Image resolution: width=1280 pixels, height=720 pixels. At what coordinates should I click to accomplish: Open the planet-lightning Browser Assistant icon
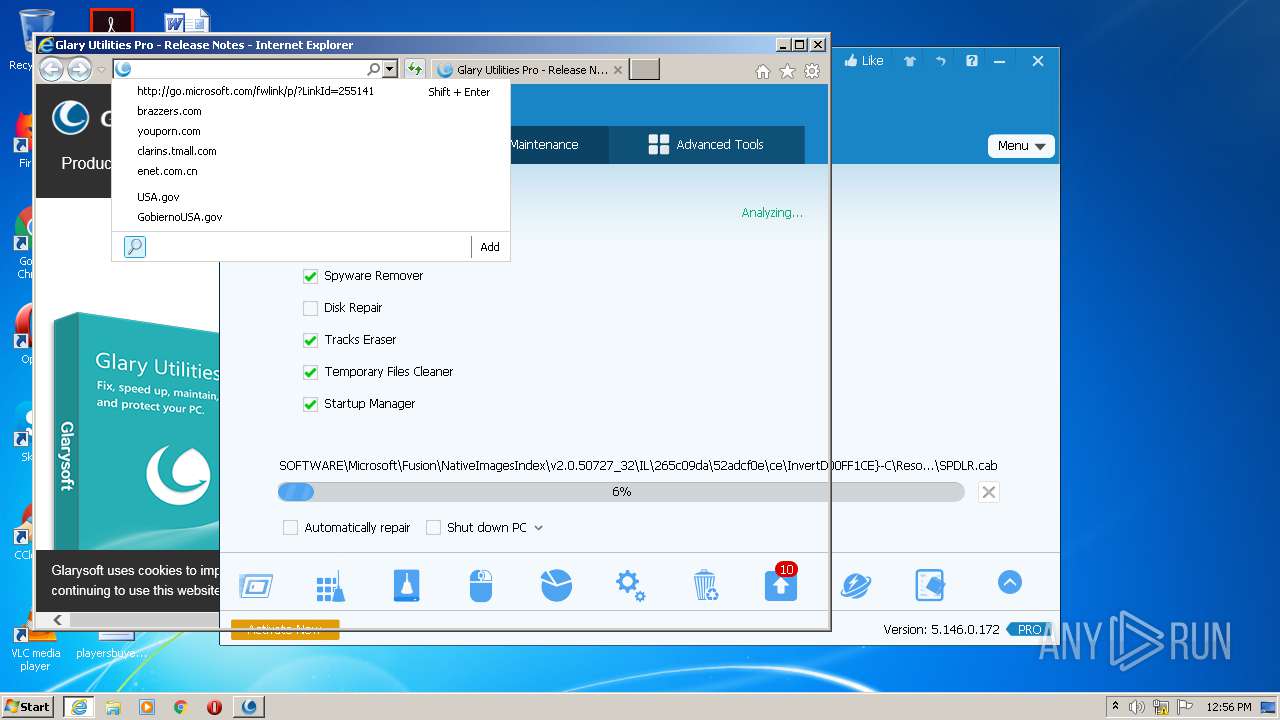coord(856,585)
